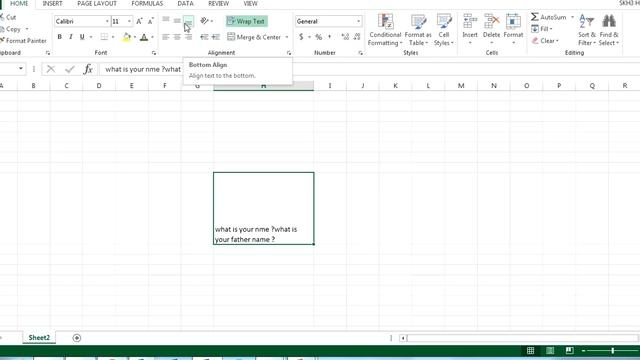This screenshot has height=360, width=640.
Task: Open the DATA tab
Action: pyautogui.click(x=185, y=3)
